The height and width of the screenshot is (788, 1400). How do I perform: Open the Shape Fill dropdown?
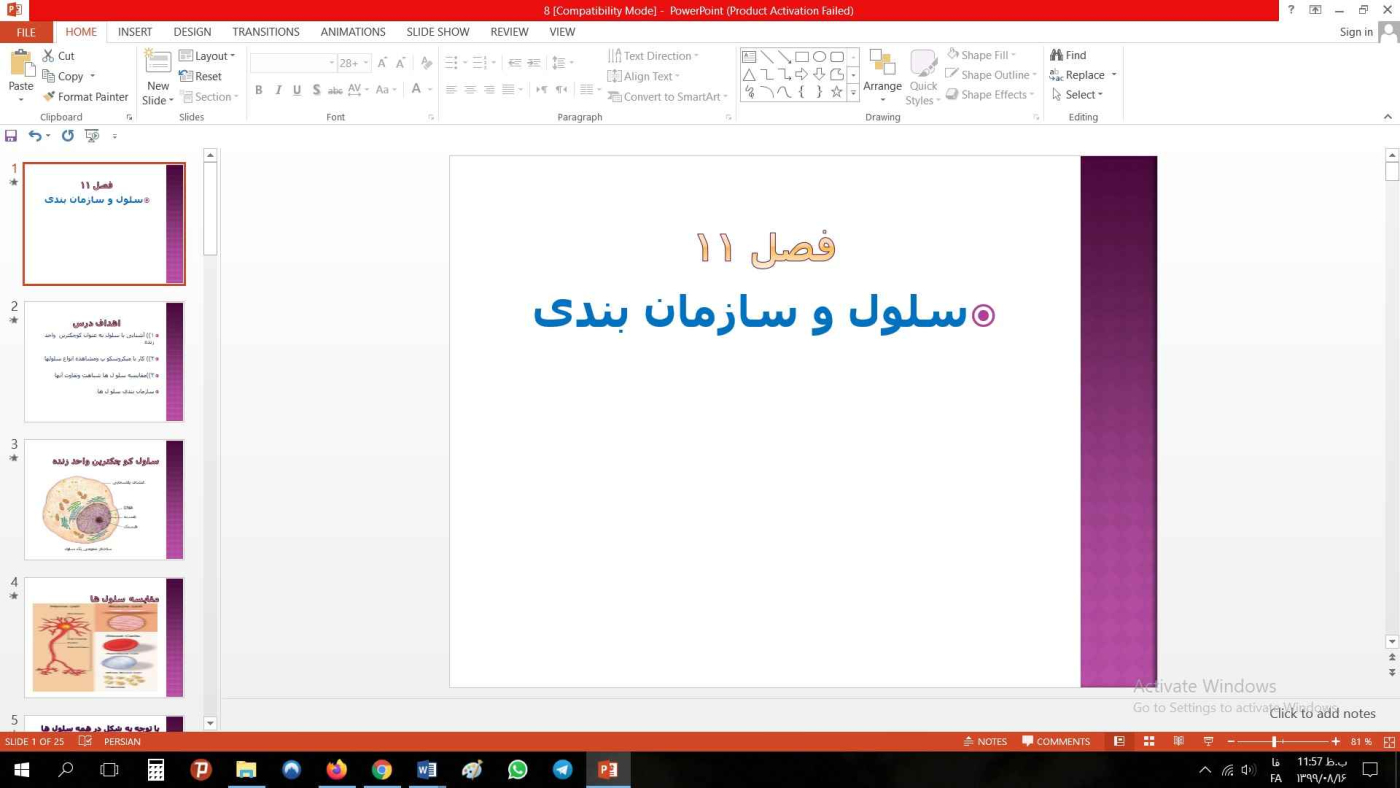point(981,55)
